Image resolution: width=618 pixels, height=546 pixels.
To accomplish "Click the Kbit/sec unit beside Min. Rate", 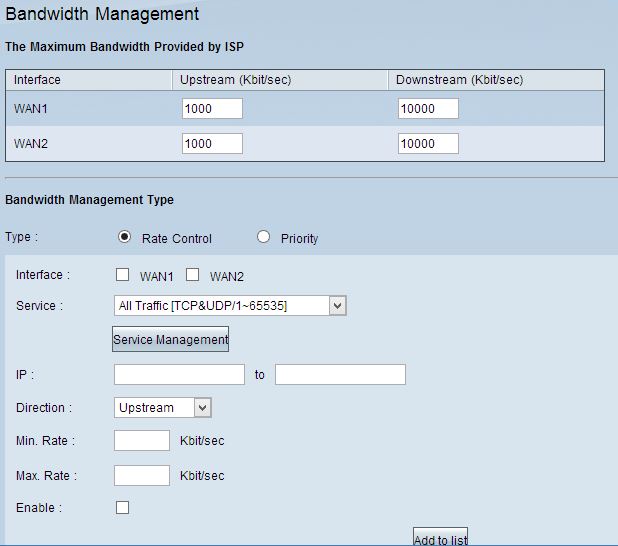I will click(x=202, y=441).
